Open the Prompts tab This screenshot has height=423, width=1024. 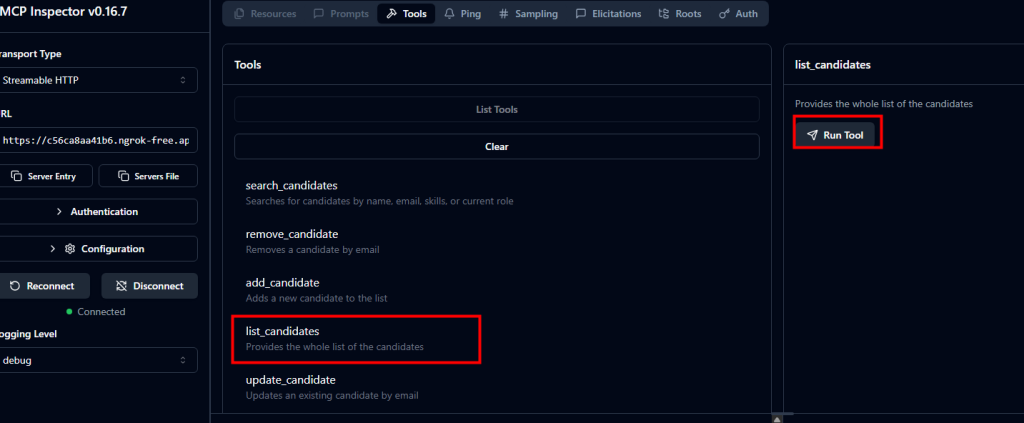340,14
